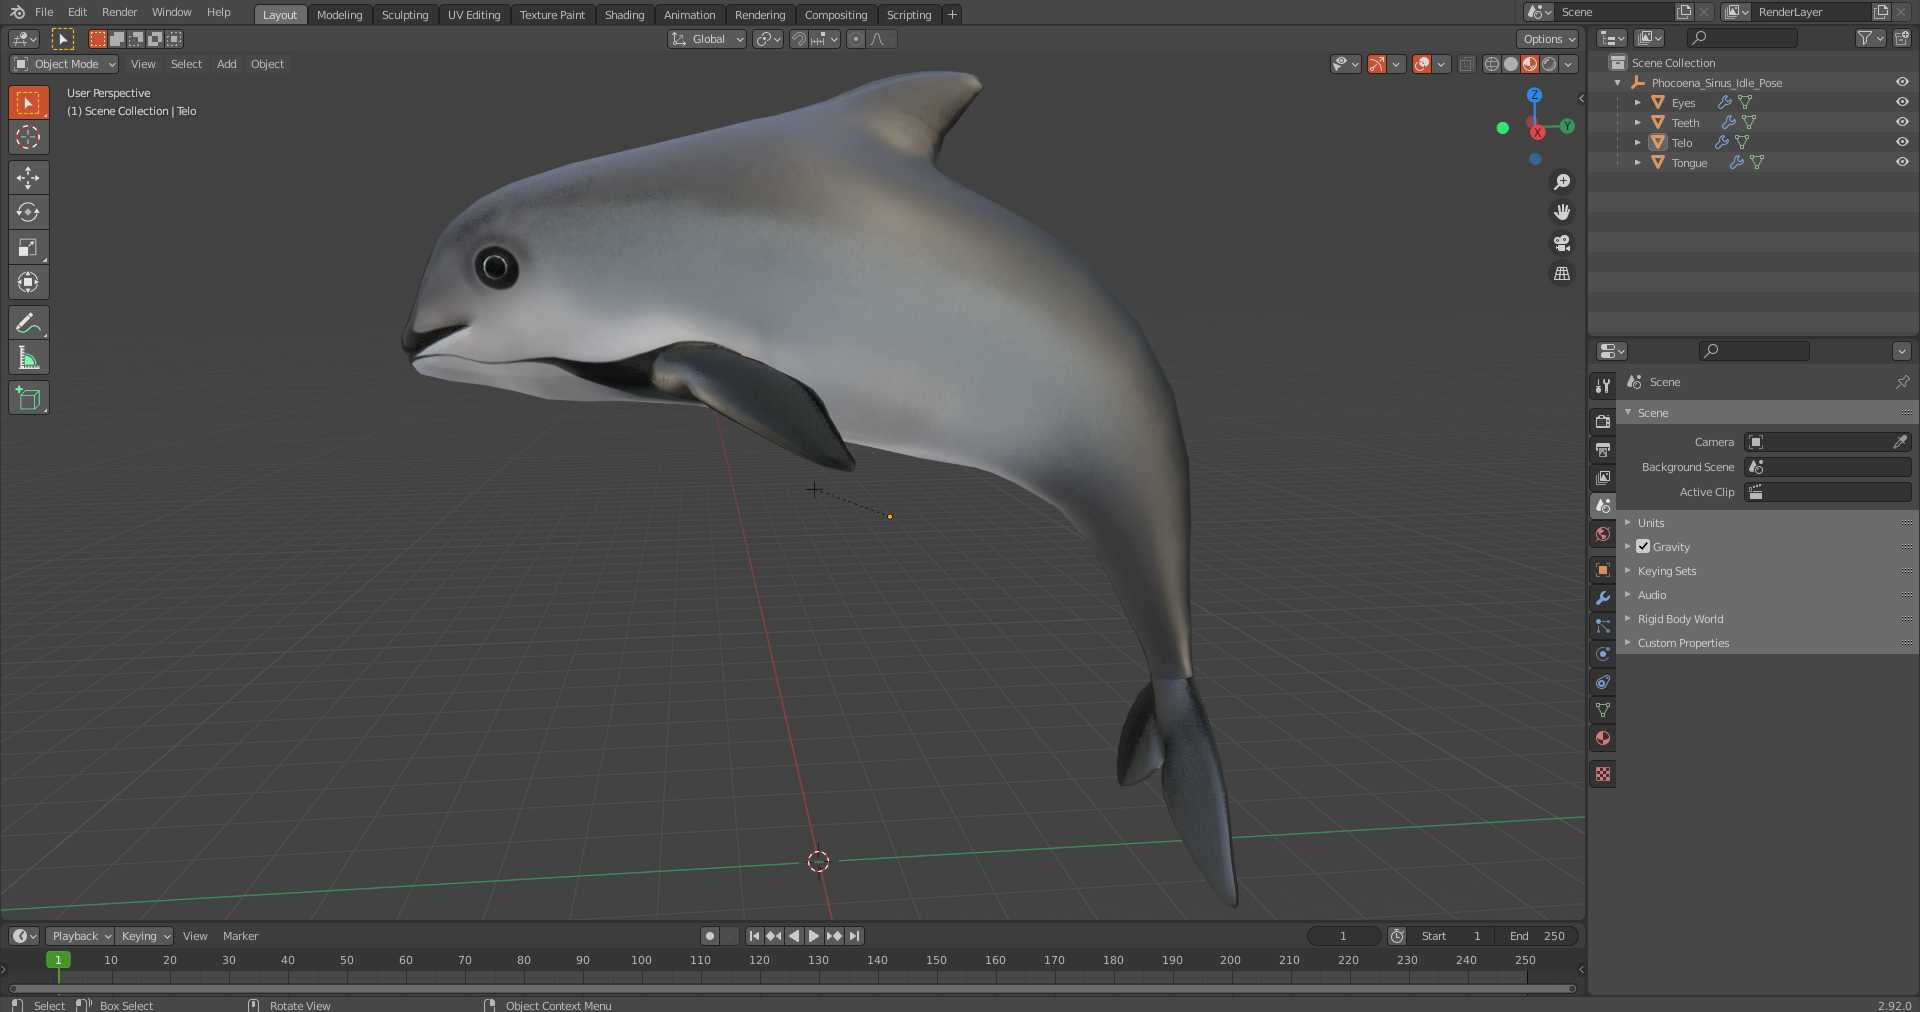
Task: Click the Add Cube tool
Action: pos(28,398)
